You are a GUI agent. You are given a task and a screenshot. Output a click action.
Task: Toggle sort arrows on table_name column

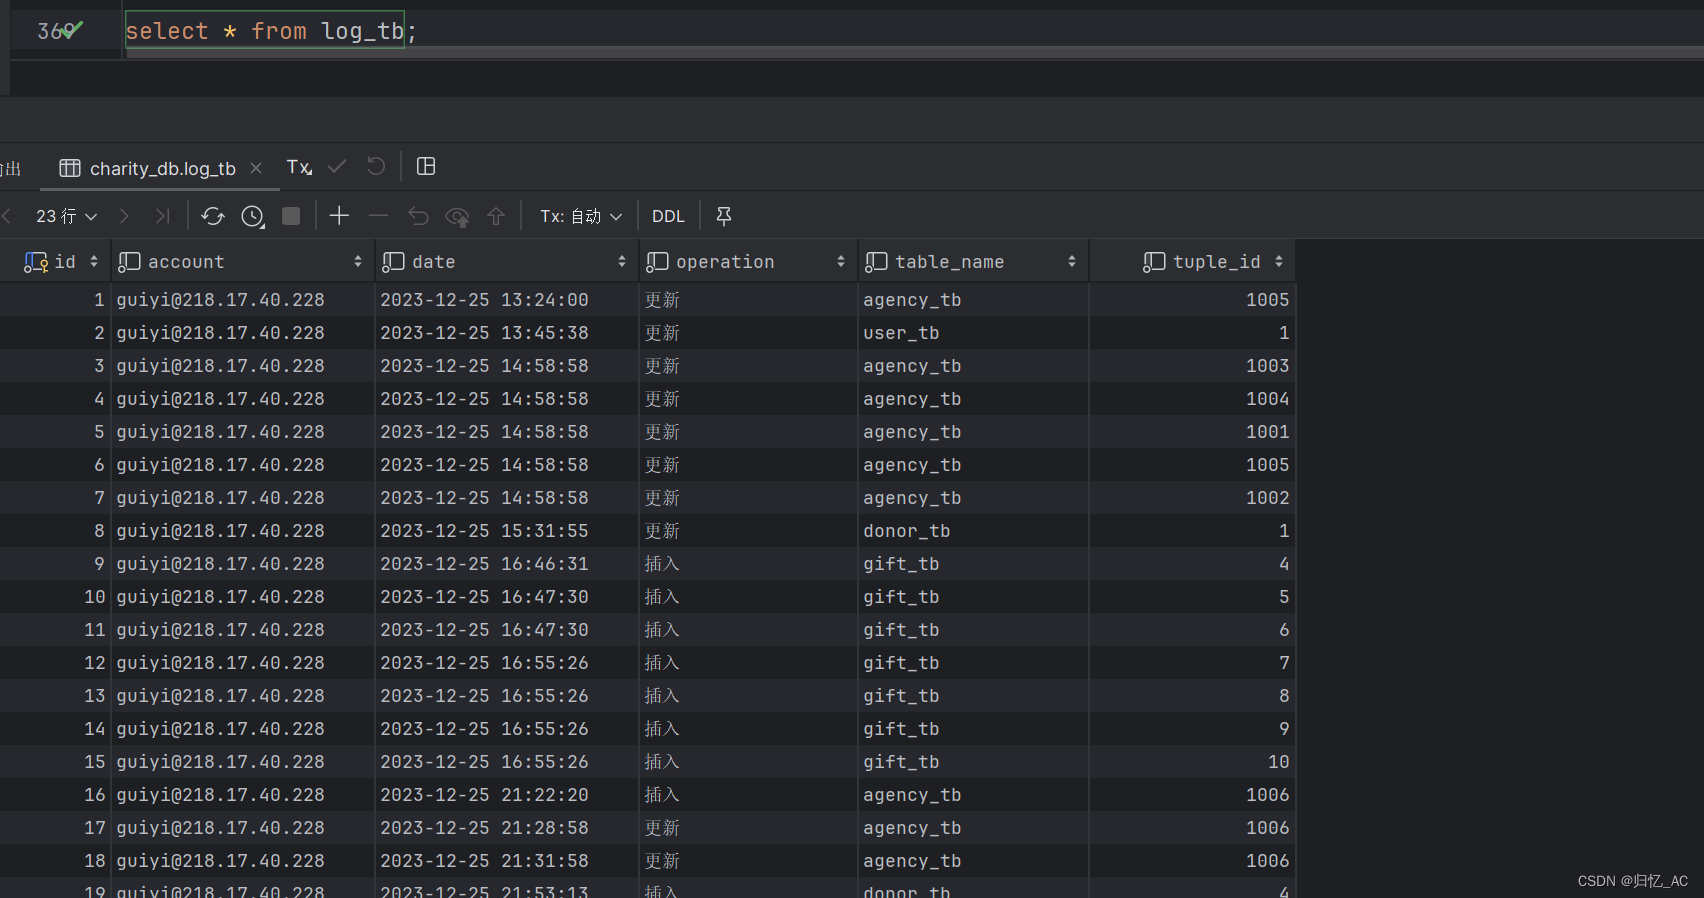[1072, 261]
